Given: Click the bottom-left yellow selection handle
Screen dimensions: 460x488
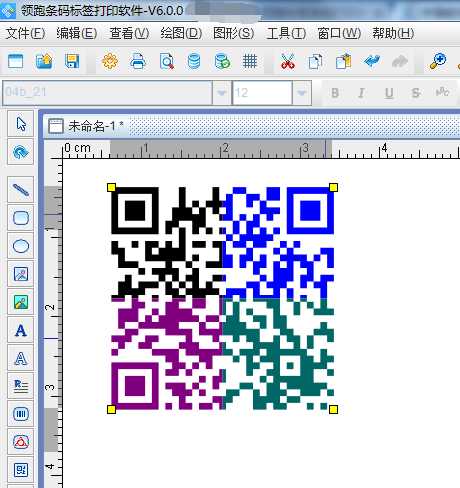Looking at the screenshot, I should 111,409.
